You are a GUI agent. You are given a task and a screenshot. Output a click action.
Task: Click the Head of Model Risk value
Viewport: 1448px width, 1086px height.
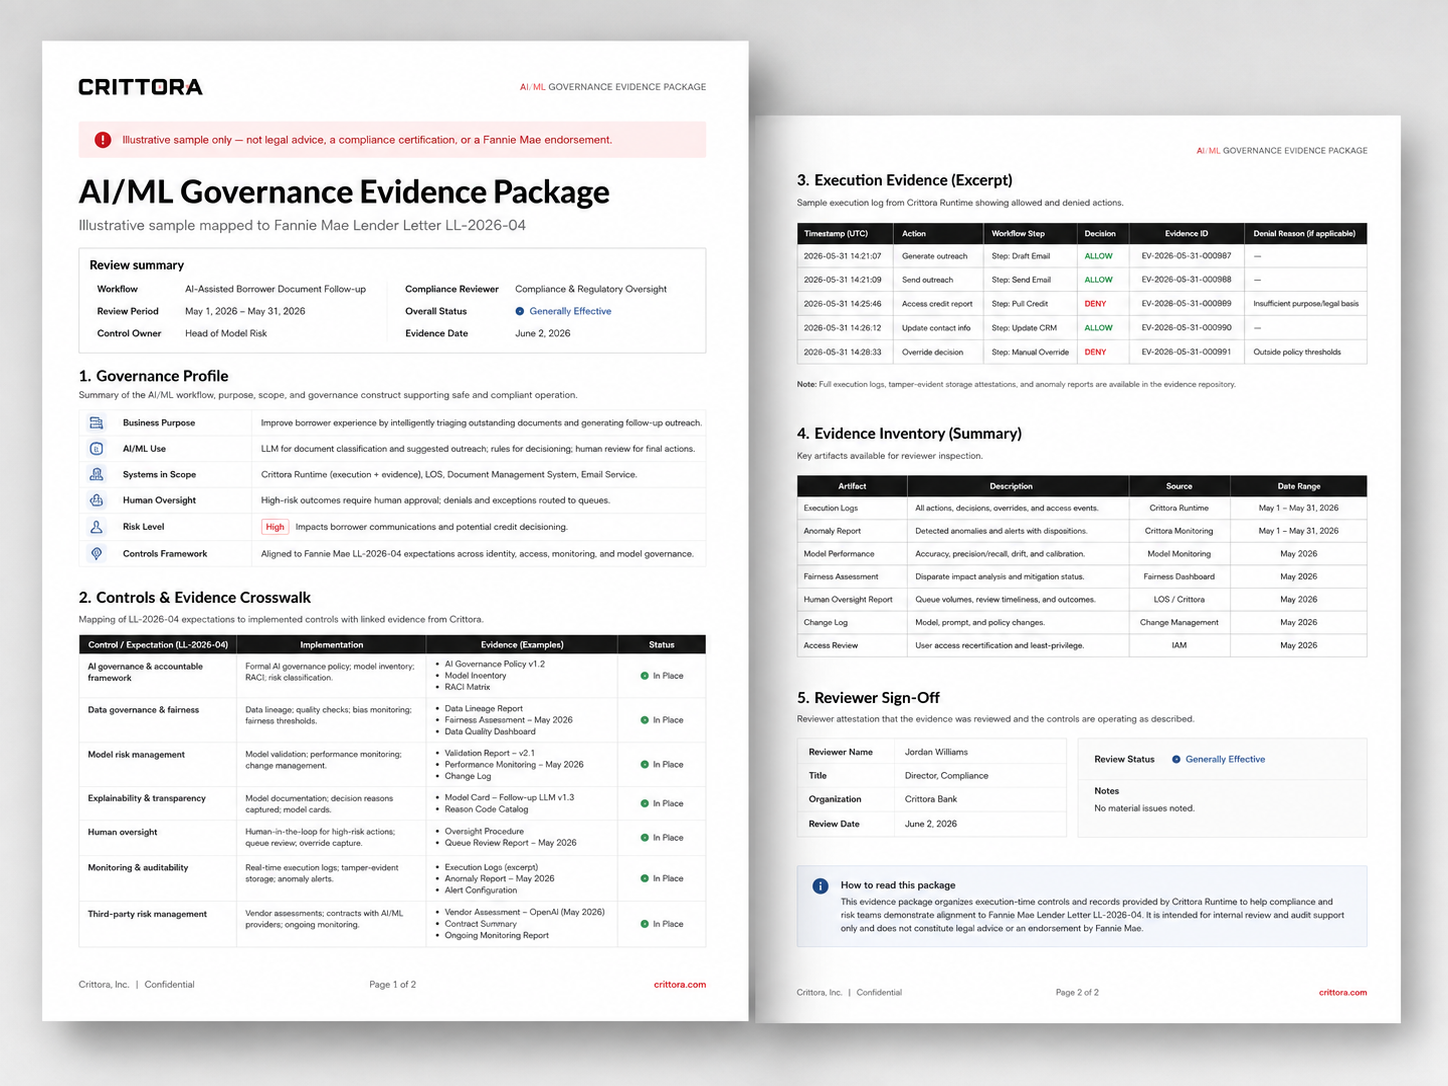point(226,334)
